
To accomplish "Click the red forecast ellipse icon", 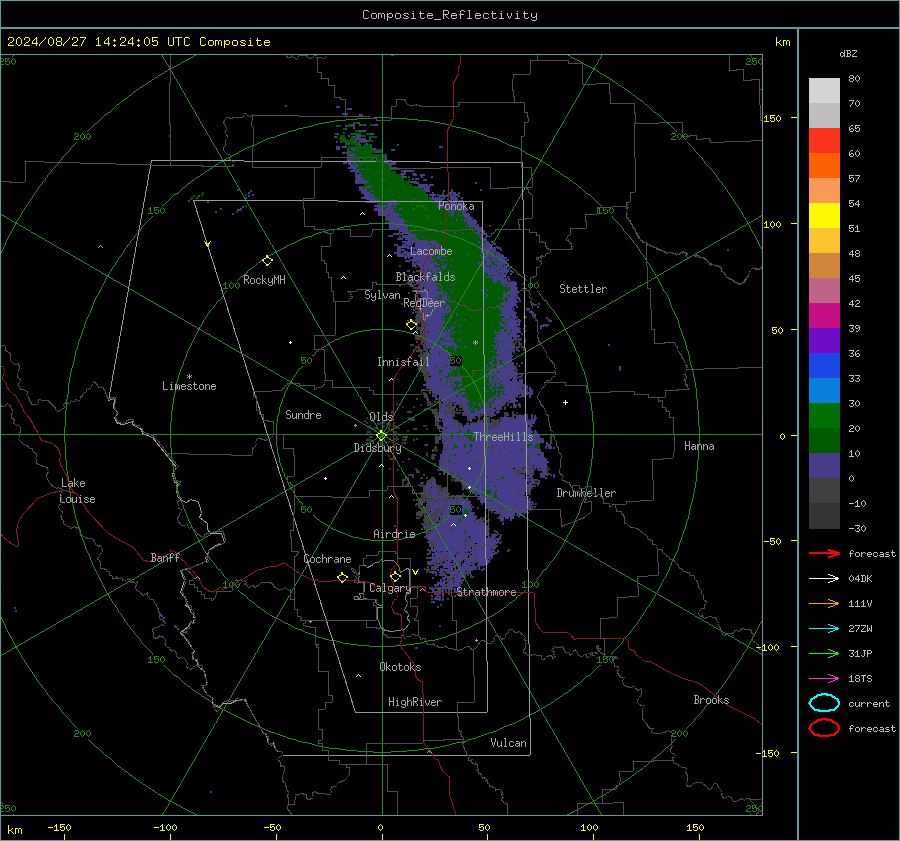I will [824, 728].
